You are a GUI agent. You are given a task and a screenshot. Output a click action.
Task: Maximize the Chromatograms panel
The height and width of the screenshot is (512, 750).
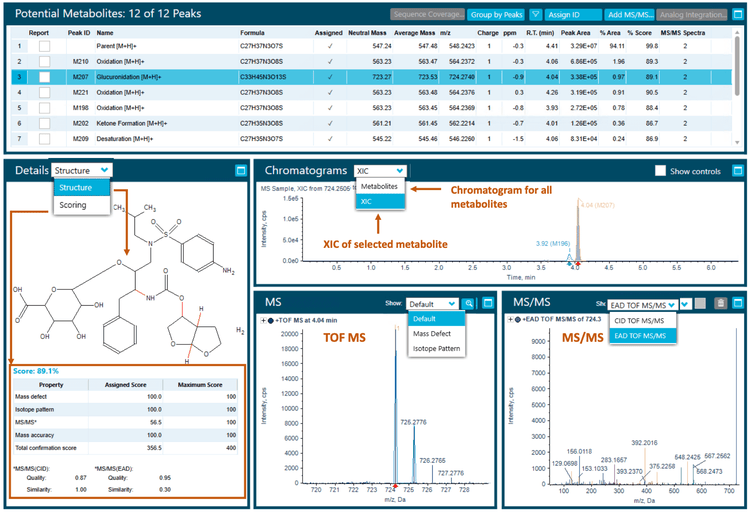(x=737, y=171)
